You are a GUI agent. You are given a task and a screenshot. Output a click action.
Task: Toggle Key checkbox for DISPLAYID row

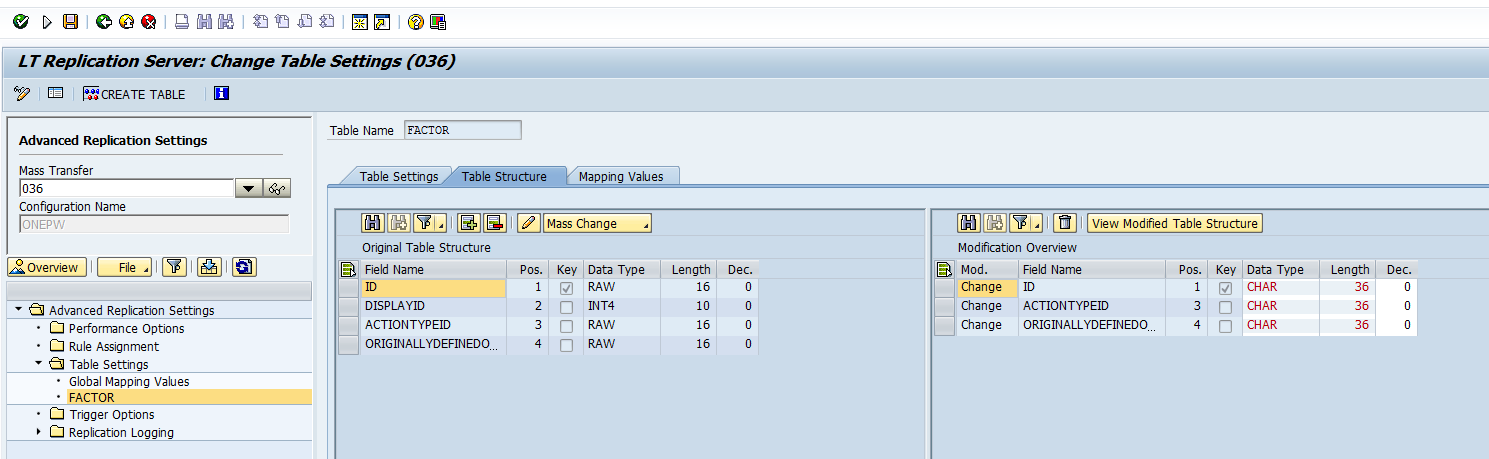click(567, 306)
